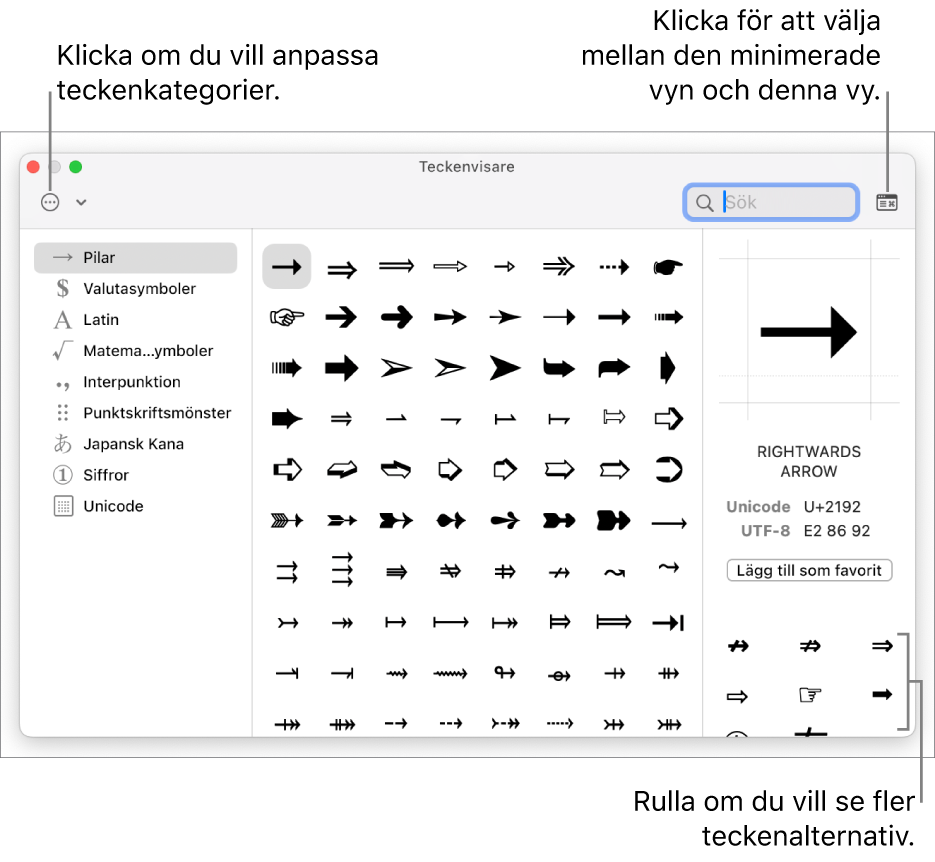Viewport: 935px width, 862px height.
Task: Choose the circled open arrow symbol
Action: click(668, 470)
